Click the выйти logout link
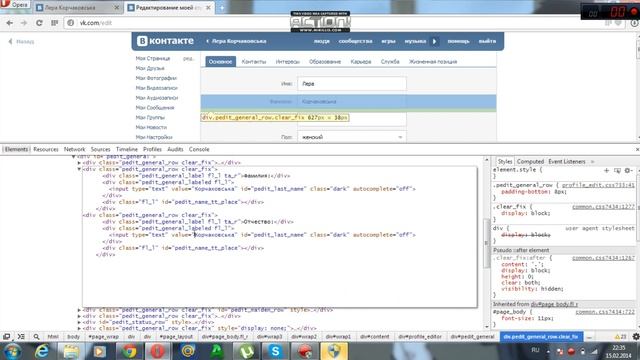The image size is (640, 360). click(487, 41)
